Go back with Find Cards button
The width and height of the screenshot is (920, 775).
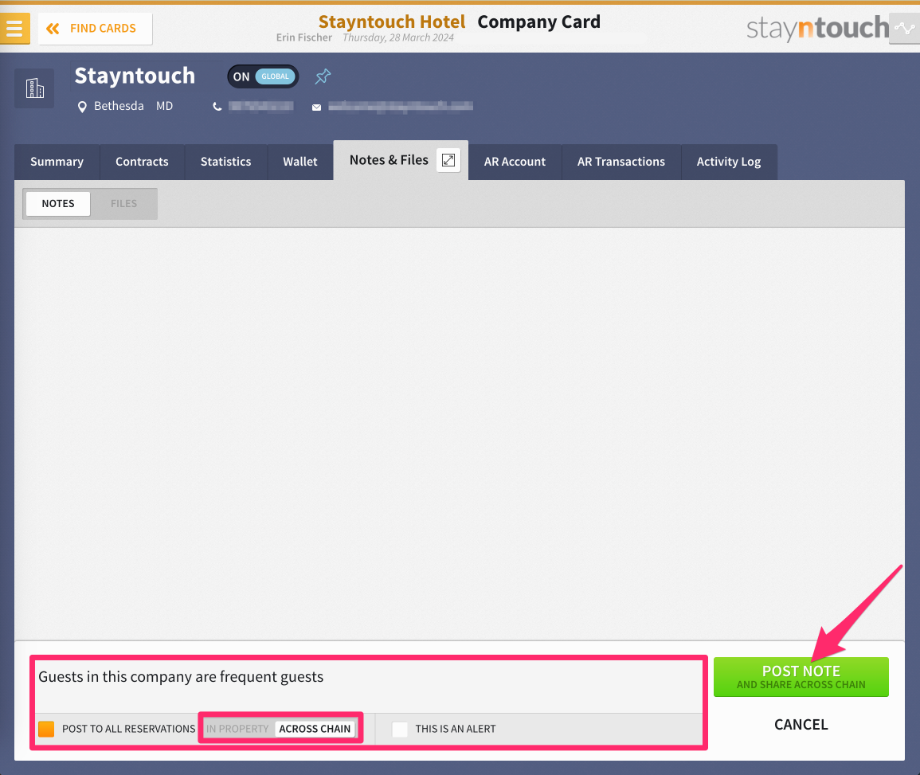click(95, 28)
